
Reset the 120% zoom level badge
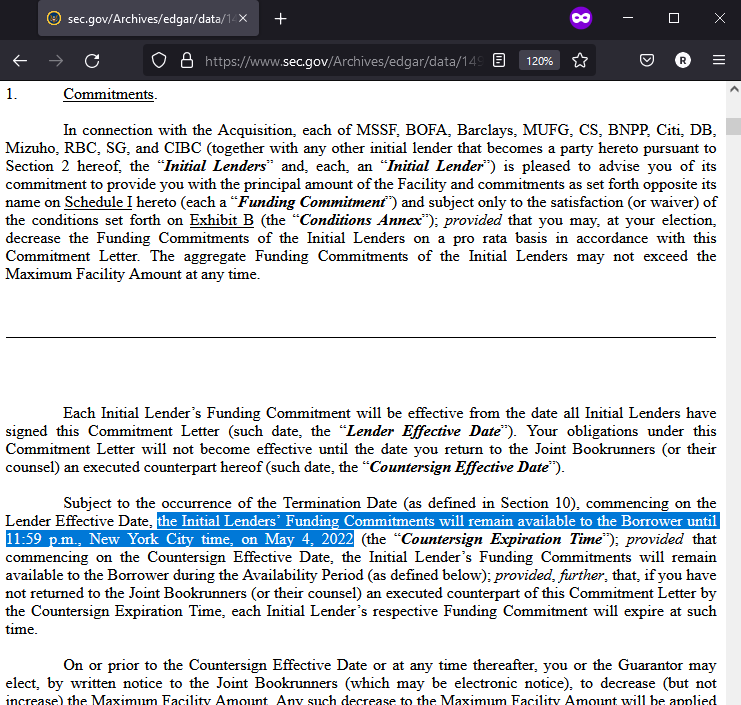tap(539, 60)
